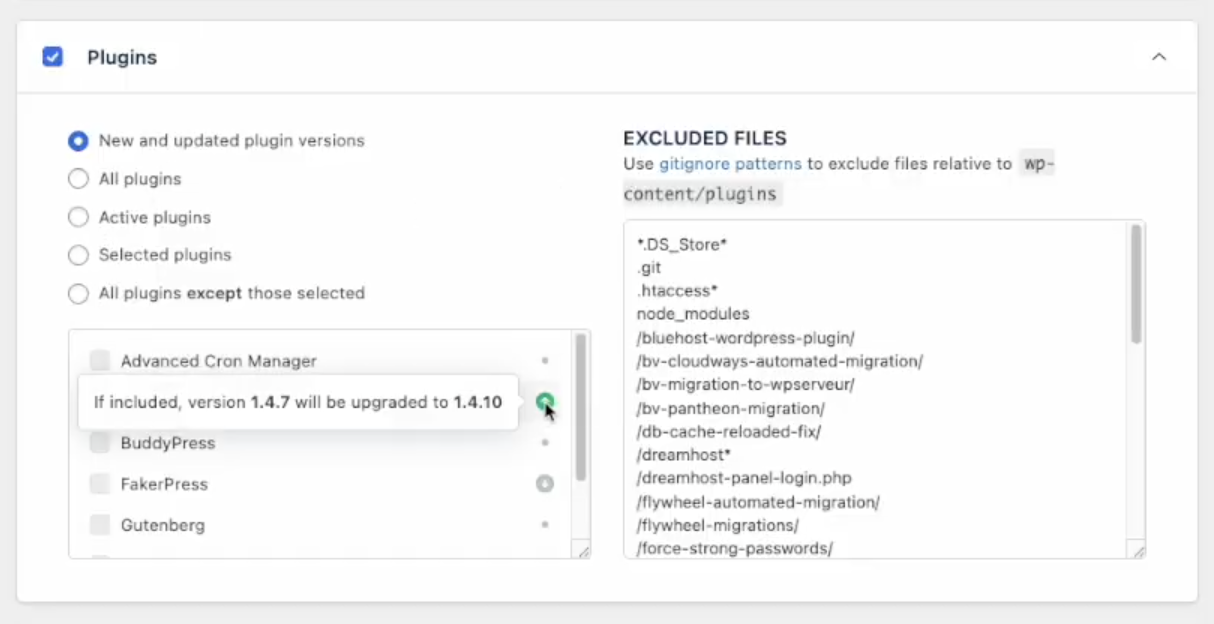Tick the Advanced Cron Manager checkbox
The width and height of the screenshot is (1214, 624).
pos(100,361)
